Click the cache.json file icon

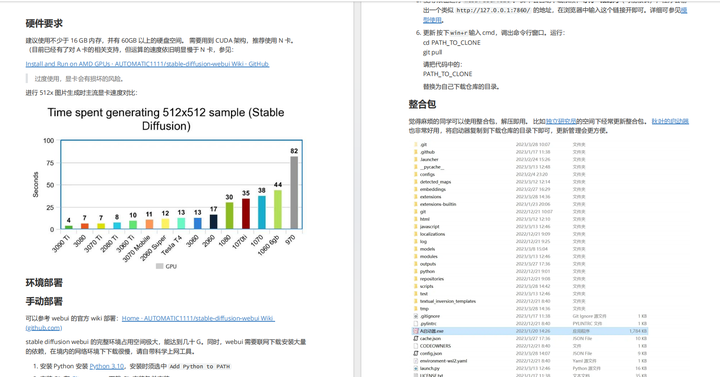416,338
